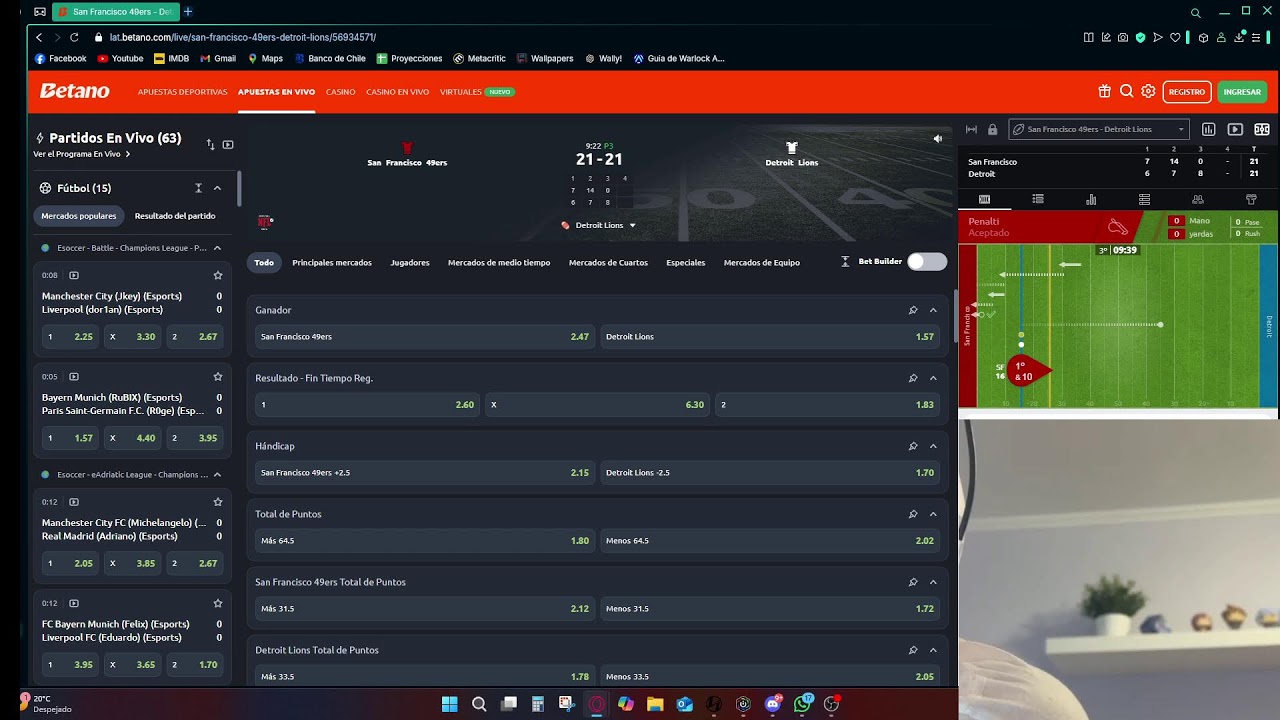Click the Betano logo
The image size is (1280, 720).
74,91
